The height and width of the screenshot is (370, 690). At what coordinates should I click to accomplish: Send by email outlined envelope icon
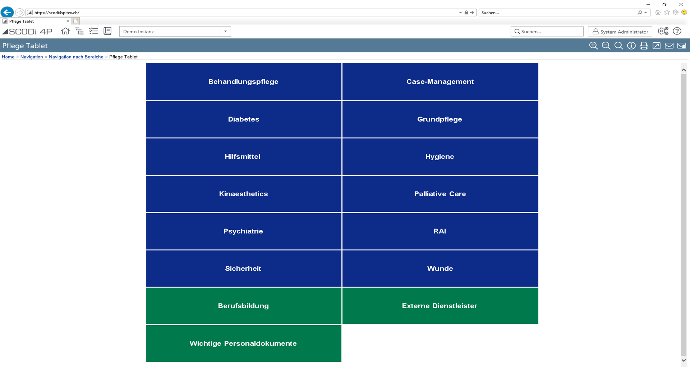(x=669, y=46)
